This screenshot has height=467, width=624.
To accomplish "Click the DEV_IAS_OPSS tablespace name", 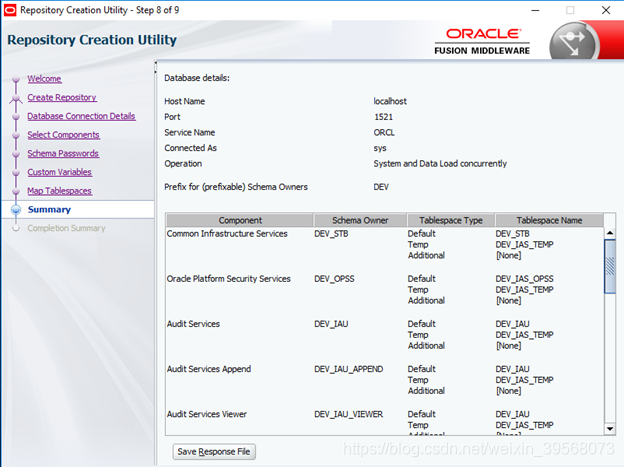I will [525, 279].
